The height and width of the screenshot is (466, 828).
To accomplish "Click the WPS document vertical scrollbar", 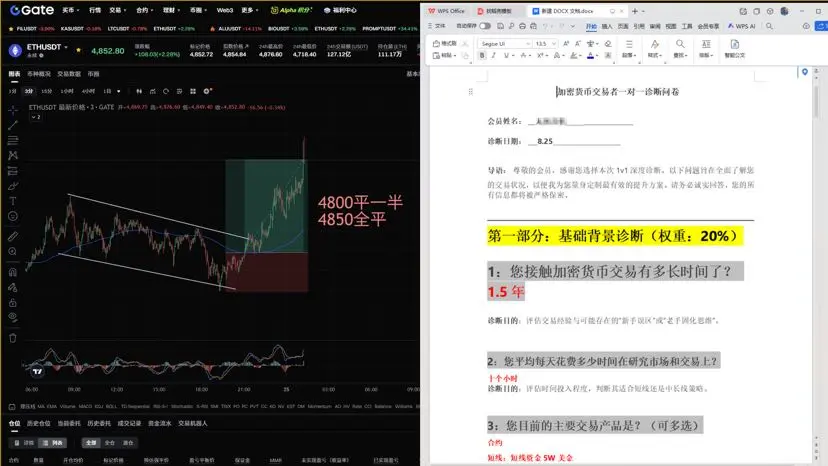I will (x=816, y=100).
